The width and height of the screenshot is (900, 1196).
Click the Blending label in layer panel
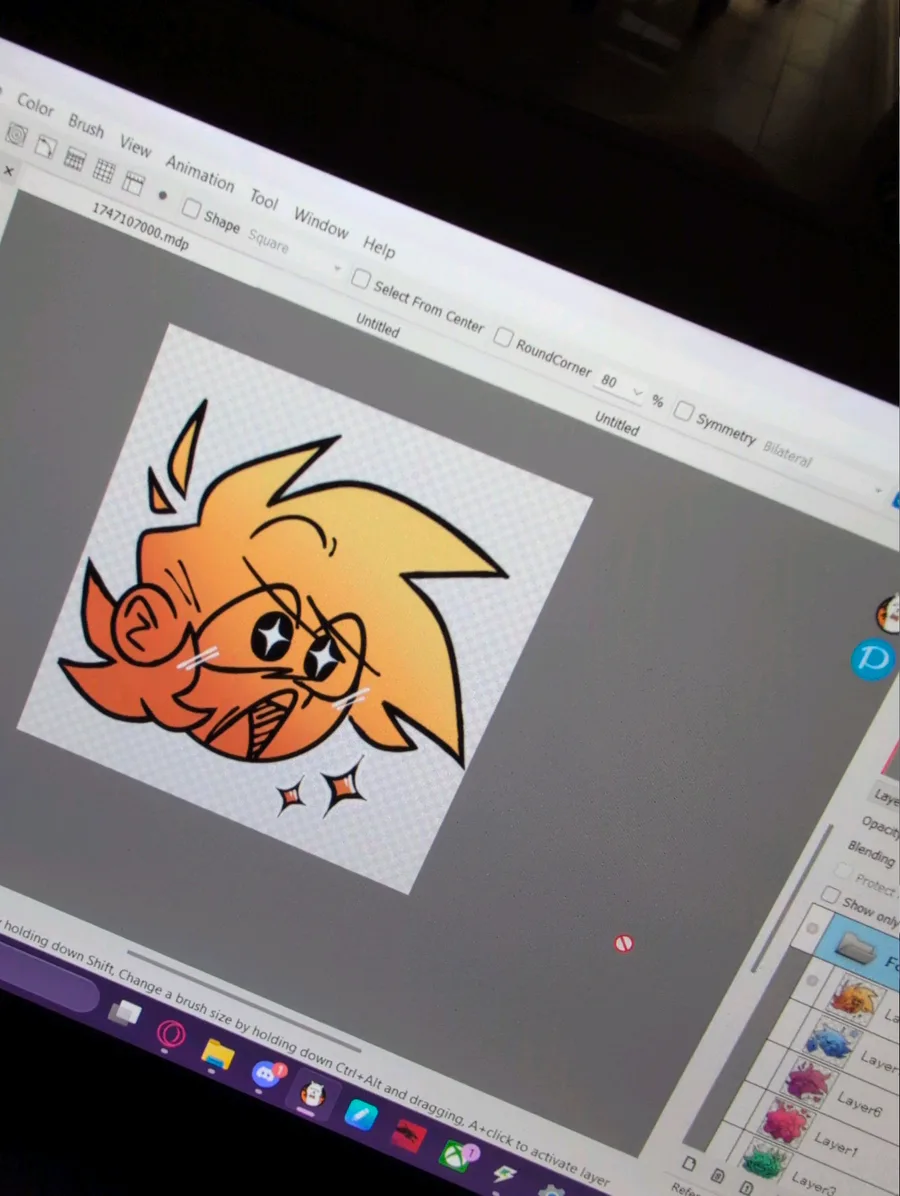point(871,854)
